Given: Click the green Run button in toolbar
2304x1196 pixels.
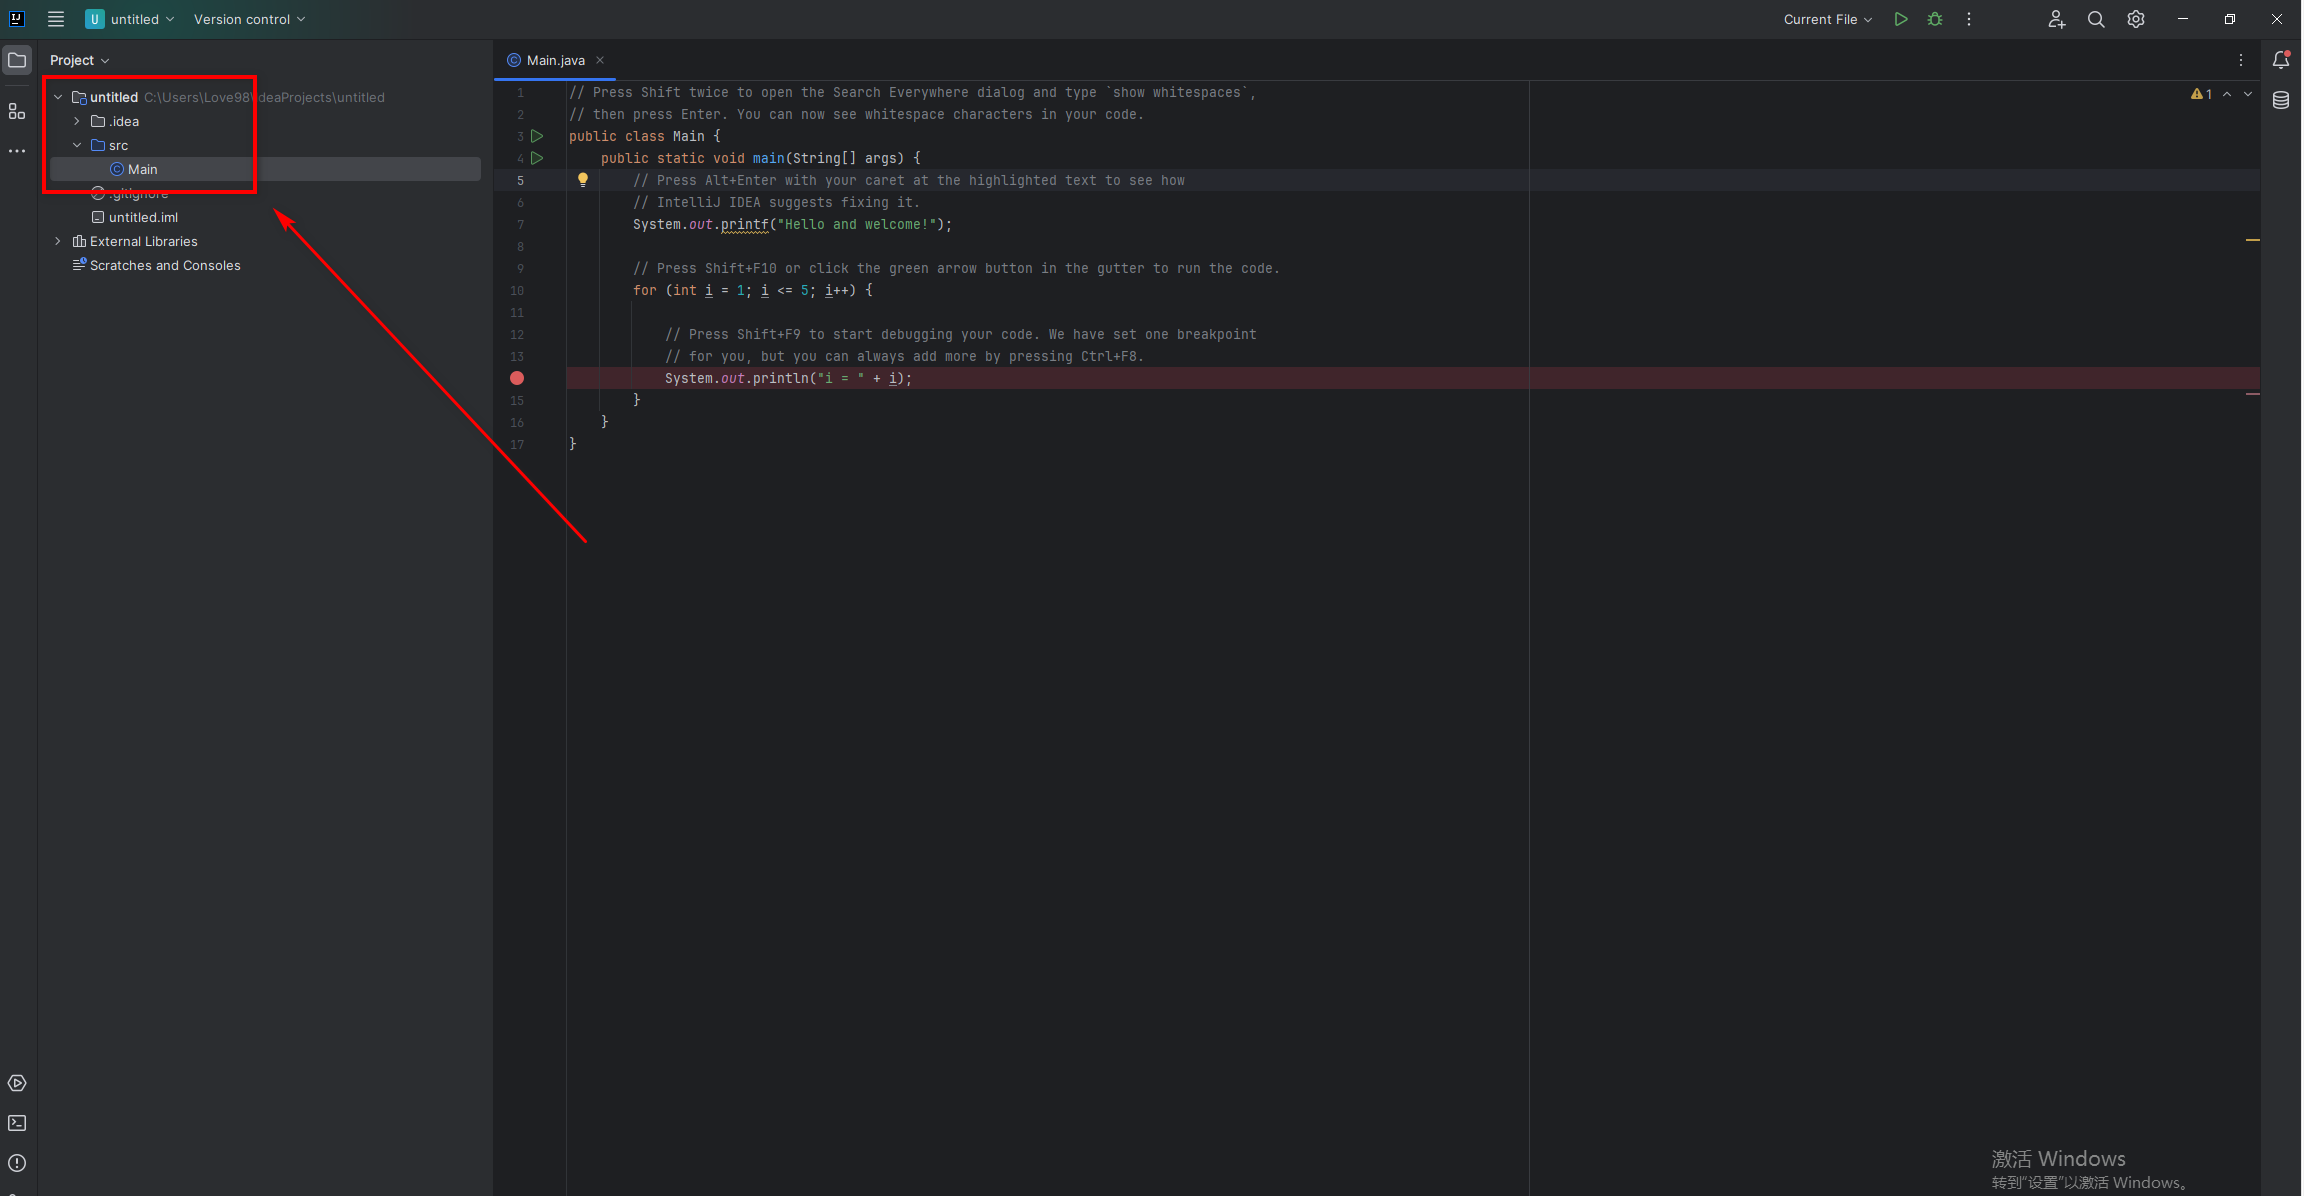Looking at the screenshot, I should point(1900,19).
